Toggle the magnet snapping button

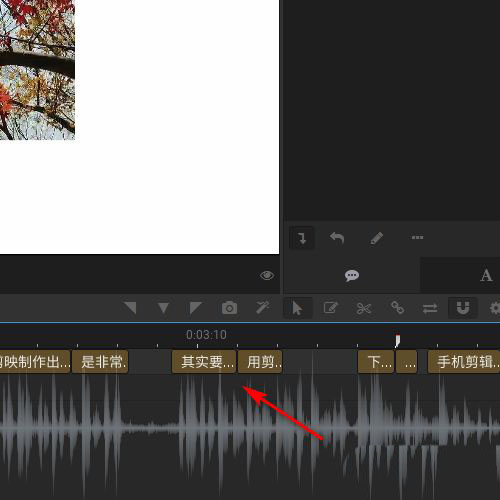[x=463, y=308]
